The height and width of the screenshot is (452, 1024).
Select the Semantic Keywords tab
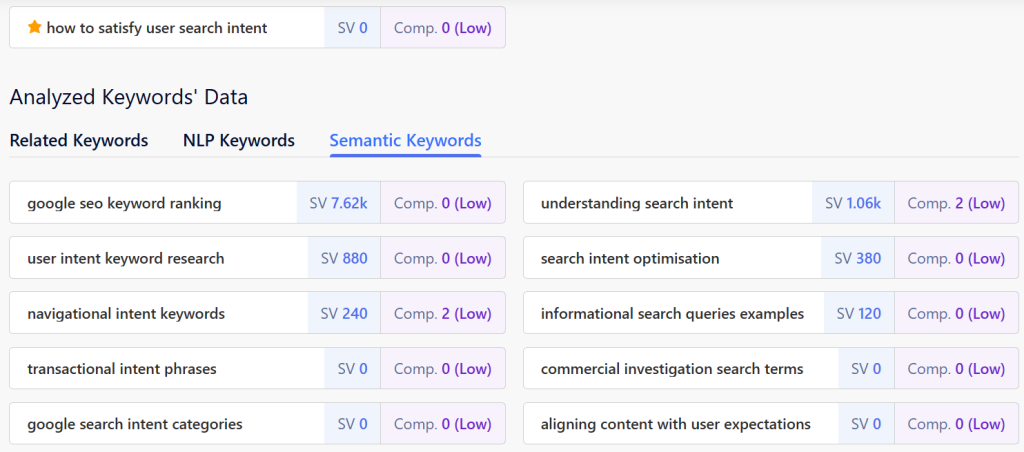[x=405, y=141]
